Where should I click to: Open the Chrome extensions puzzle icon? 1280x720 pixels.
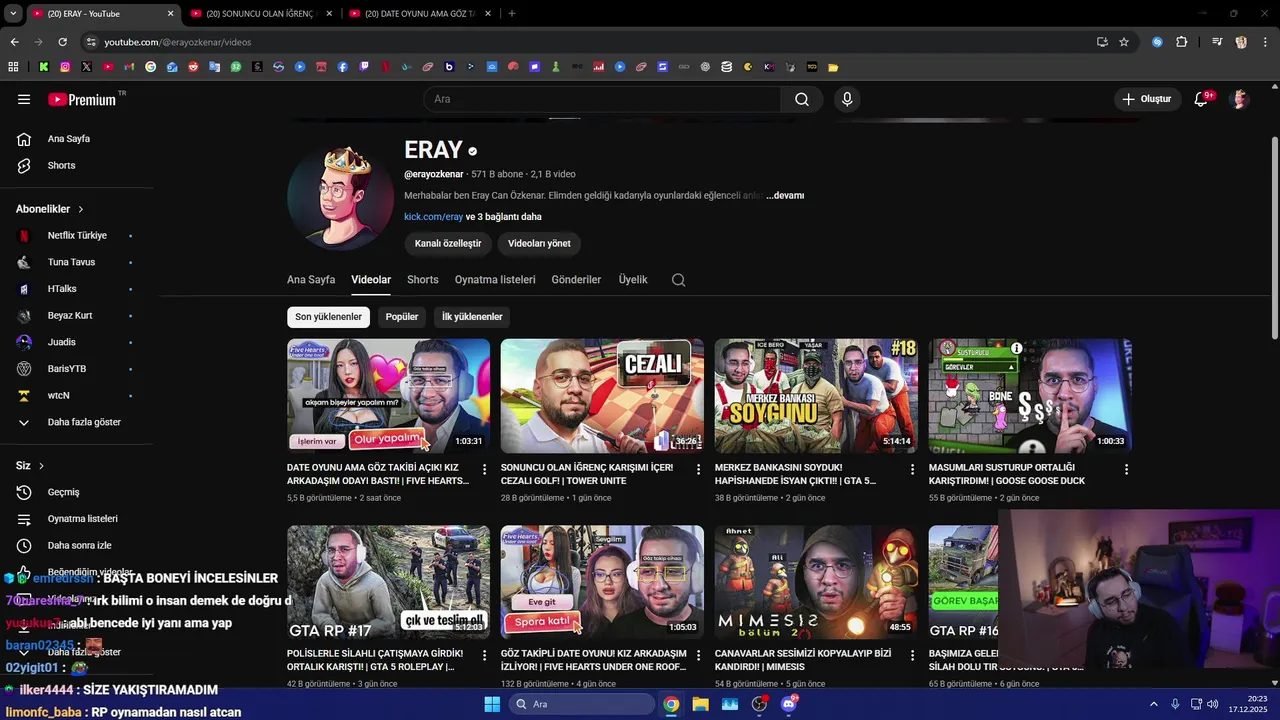click(x=1182, y=42)
